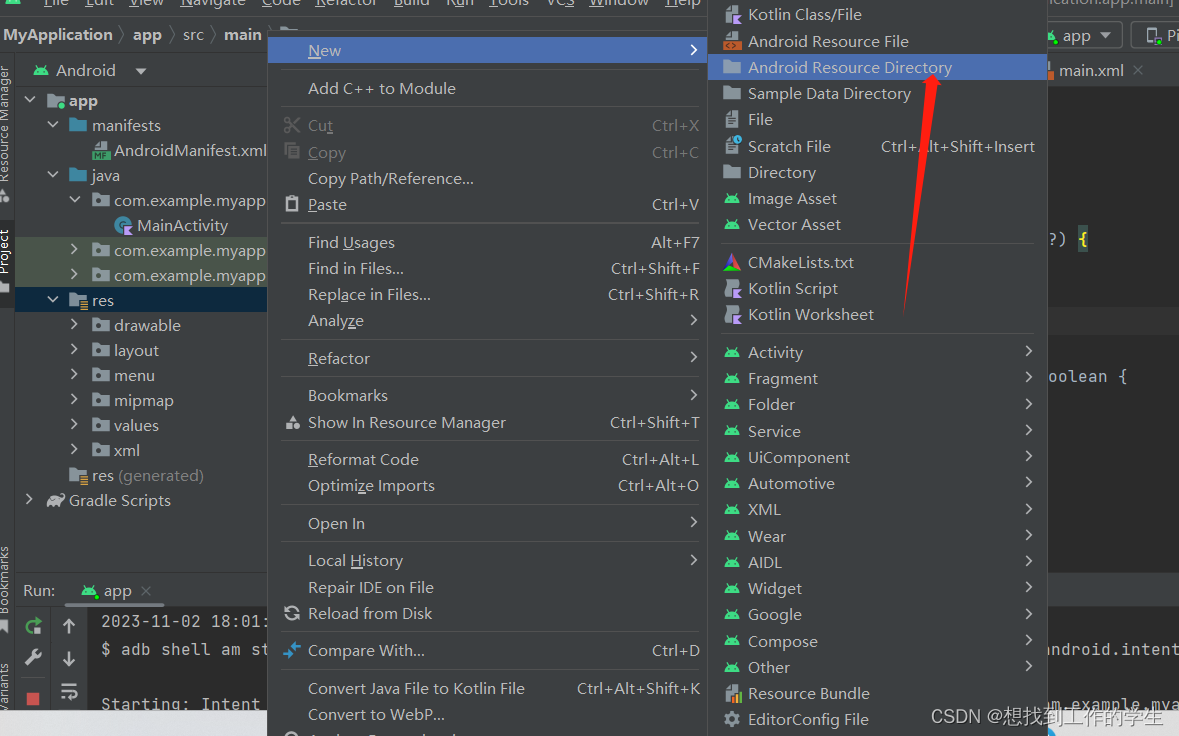Click the Scratch File icon
1179x736 pixels.
tap(732, 145)
